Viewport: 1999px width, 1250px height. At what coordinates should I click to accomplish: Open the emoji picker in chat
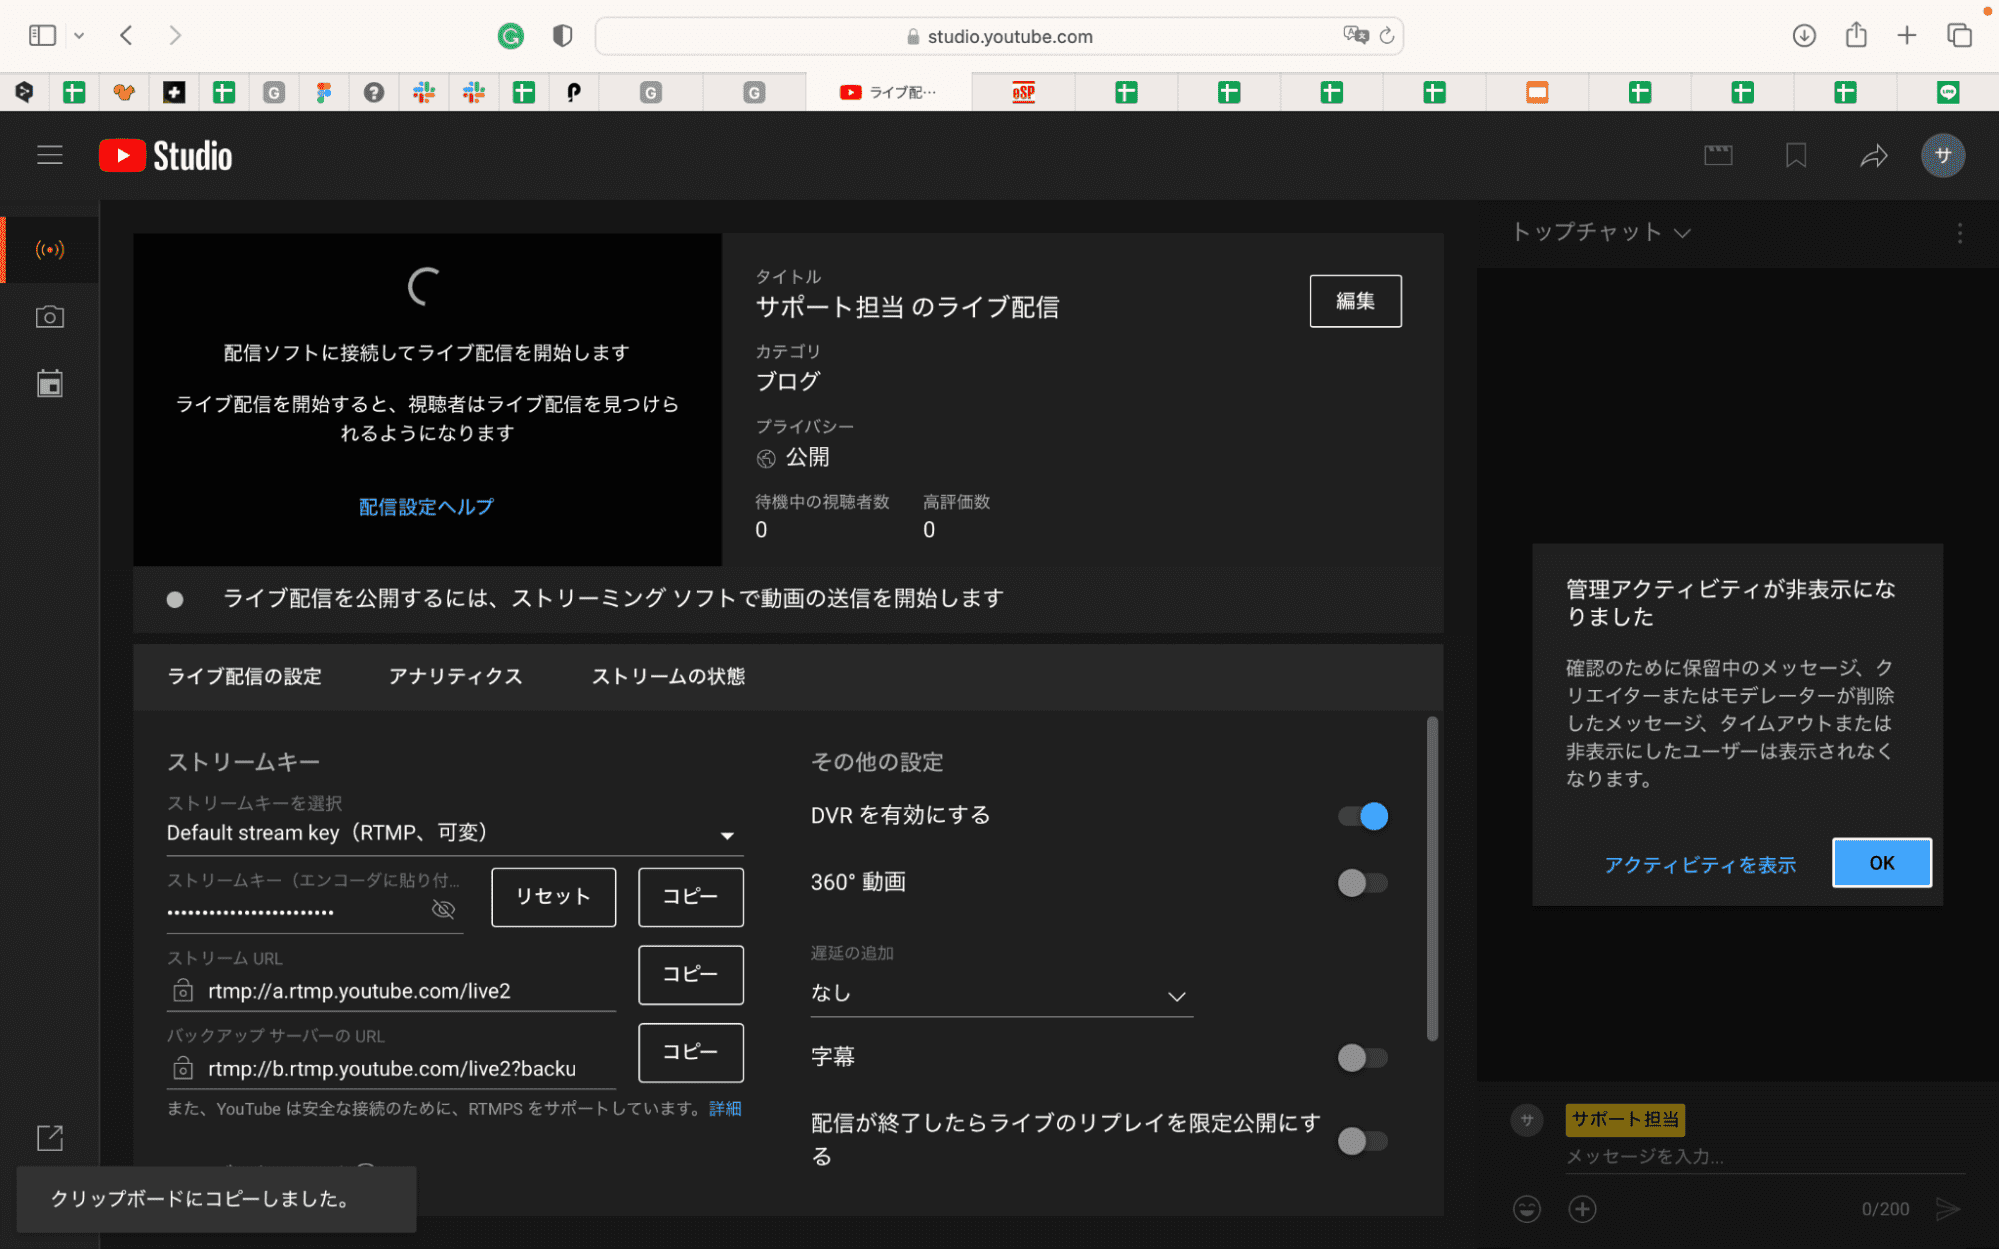[1526, 1209]
